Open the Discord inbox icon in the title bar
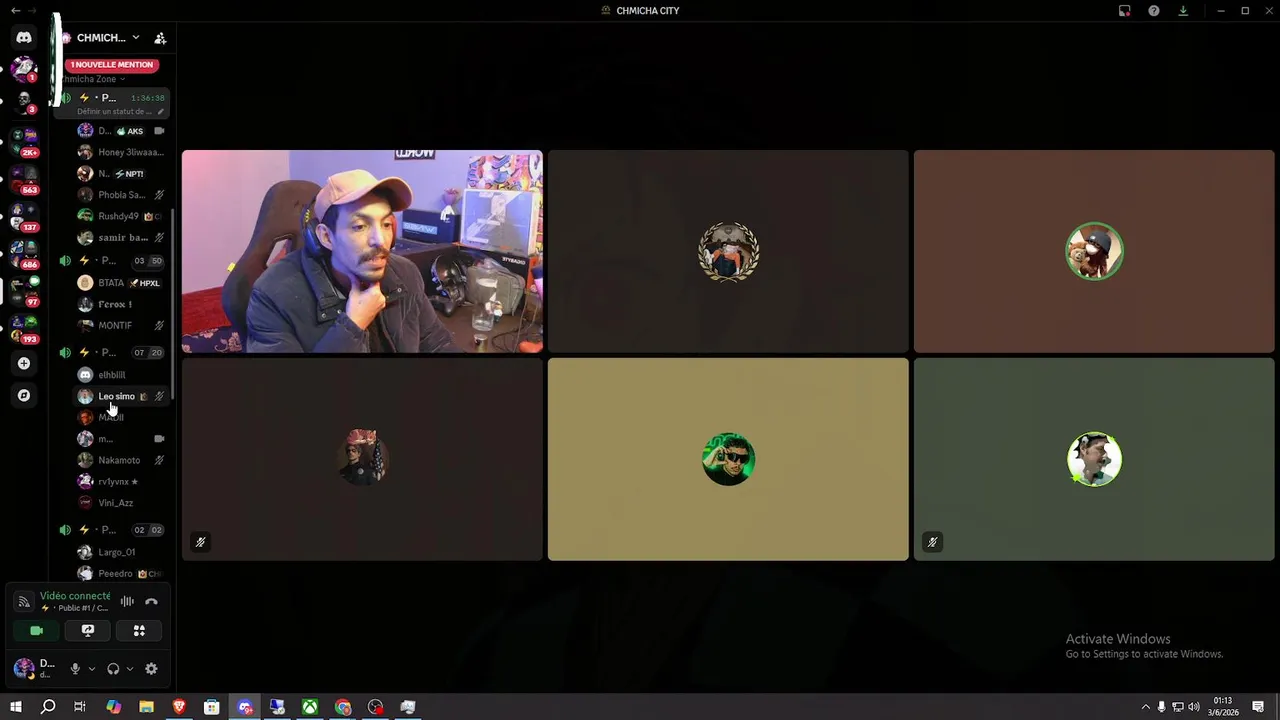The image size is (1280, 720). [1124, 11]
